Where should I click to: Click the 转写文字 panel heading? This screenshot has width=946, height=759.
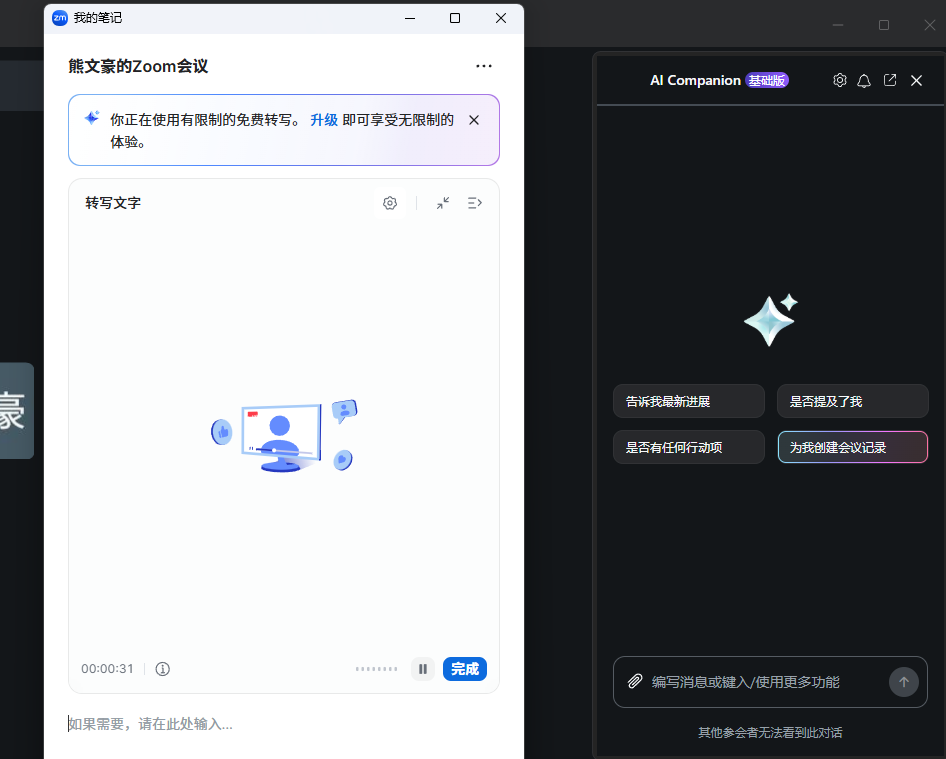pos(113,203)
